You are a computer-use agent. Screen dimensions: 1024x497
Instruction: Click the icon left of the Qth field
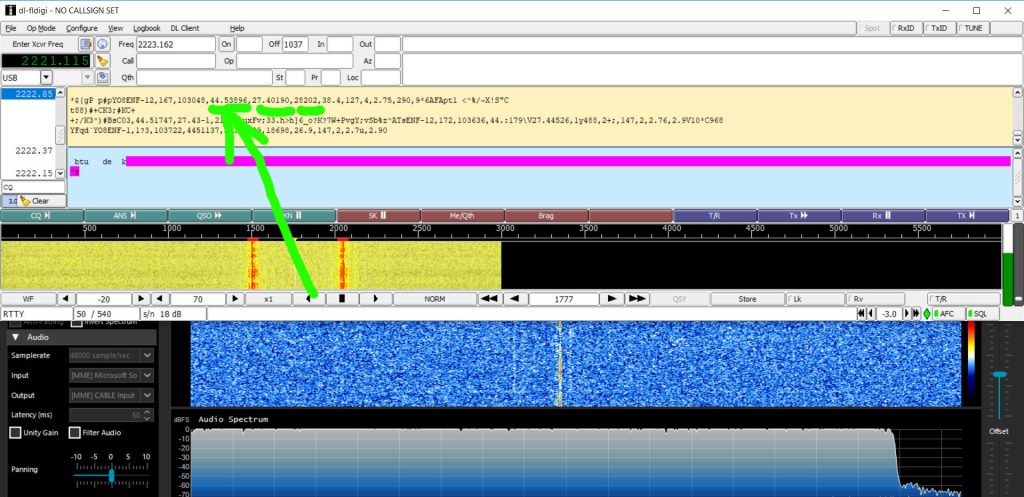point(102,77)
